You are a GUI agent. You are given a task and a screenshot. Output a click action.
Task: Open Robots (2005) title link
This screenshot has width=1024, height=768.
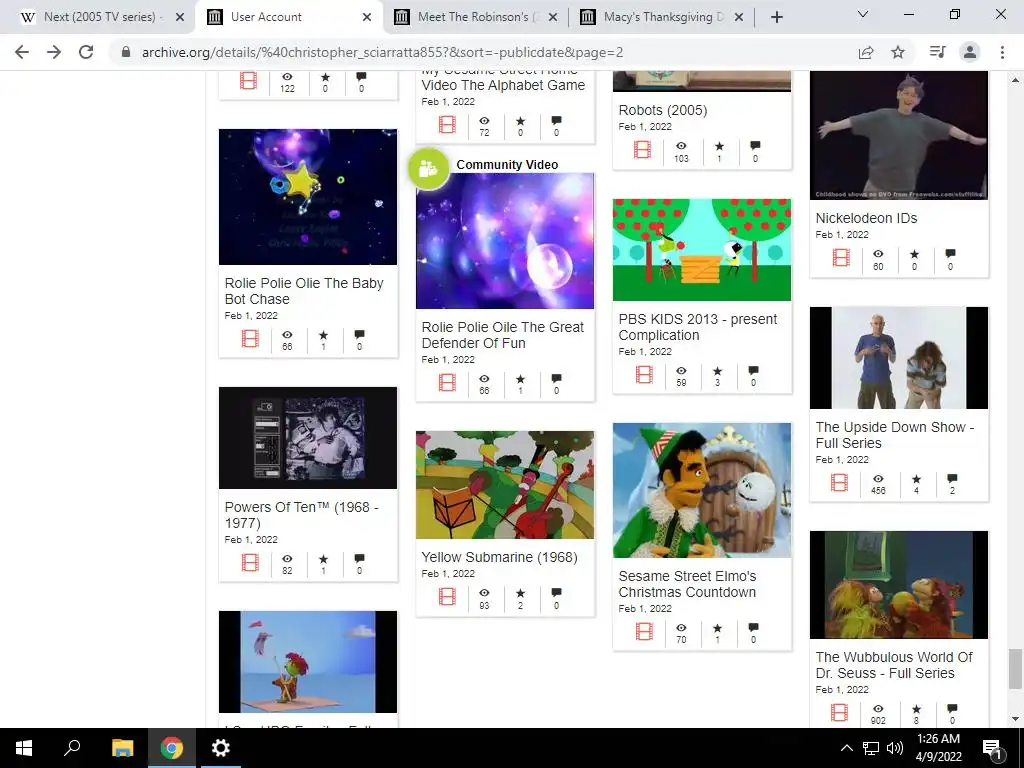tap(662, 110)
